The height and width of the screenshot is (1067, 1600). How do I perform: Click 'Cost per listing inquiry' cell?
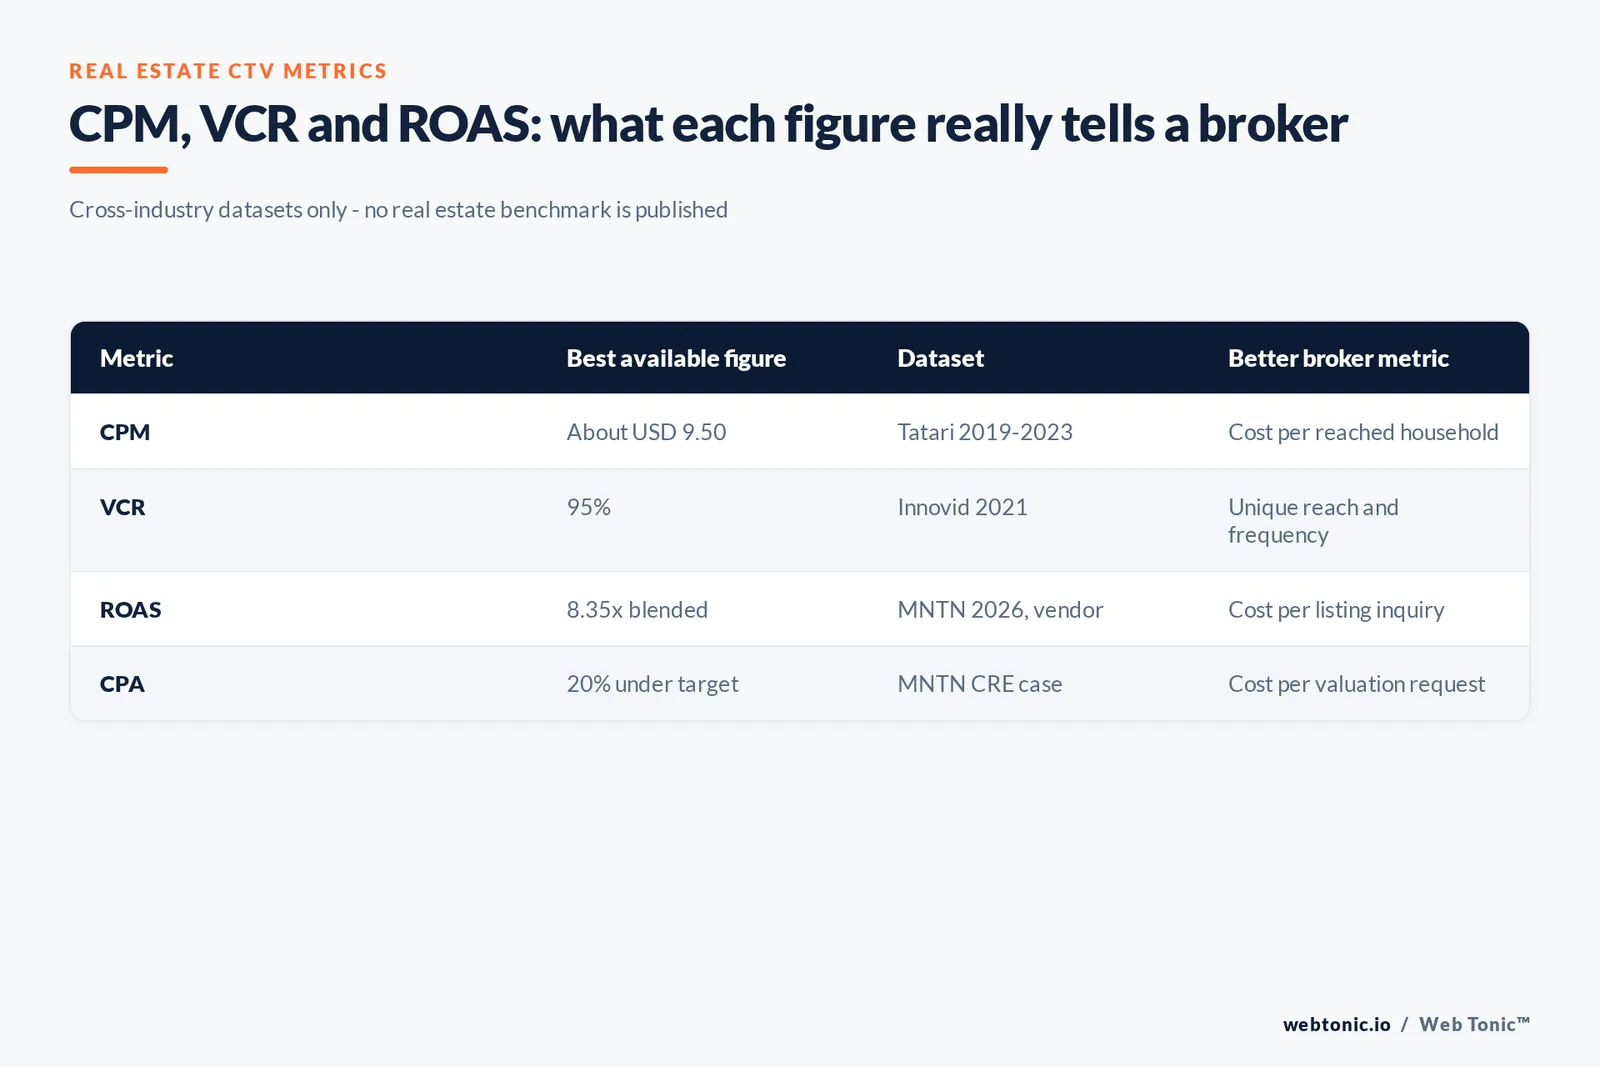pyautogui.click(x=1336, y=610)
